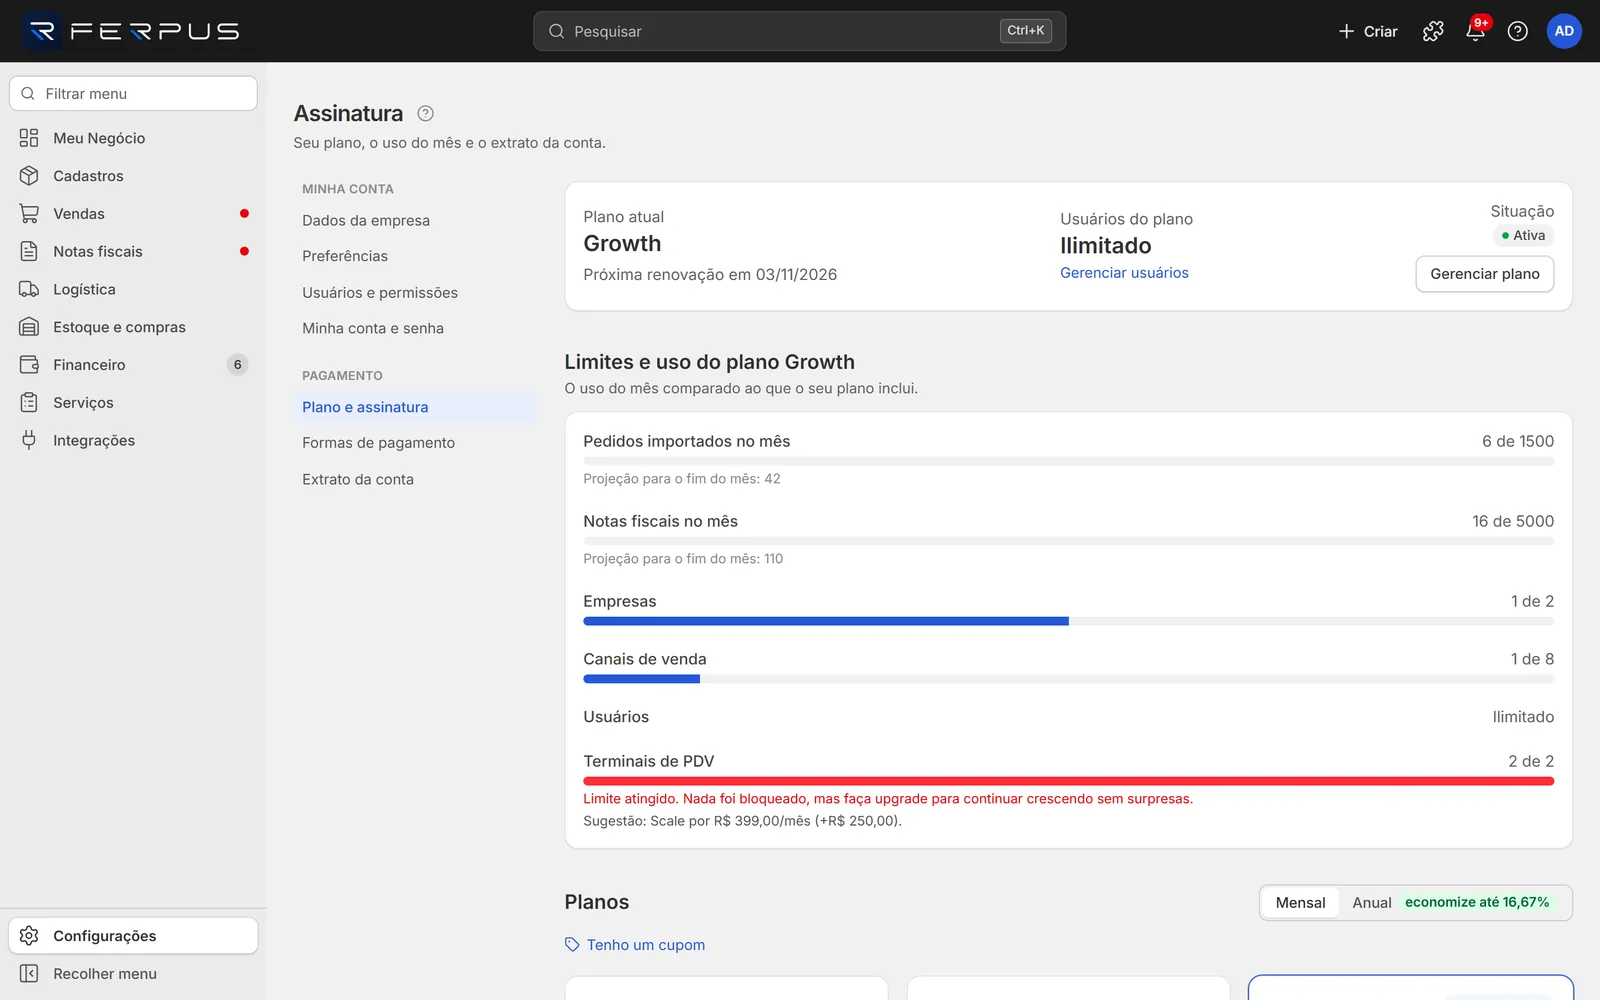This screenshot has height=1000, width=1600.
Task: Click the Terminais de PDV red usage bar
Action: (1068, 781)
